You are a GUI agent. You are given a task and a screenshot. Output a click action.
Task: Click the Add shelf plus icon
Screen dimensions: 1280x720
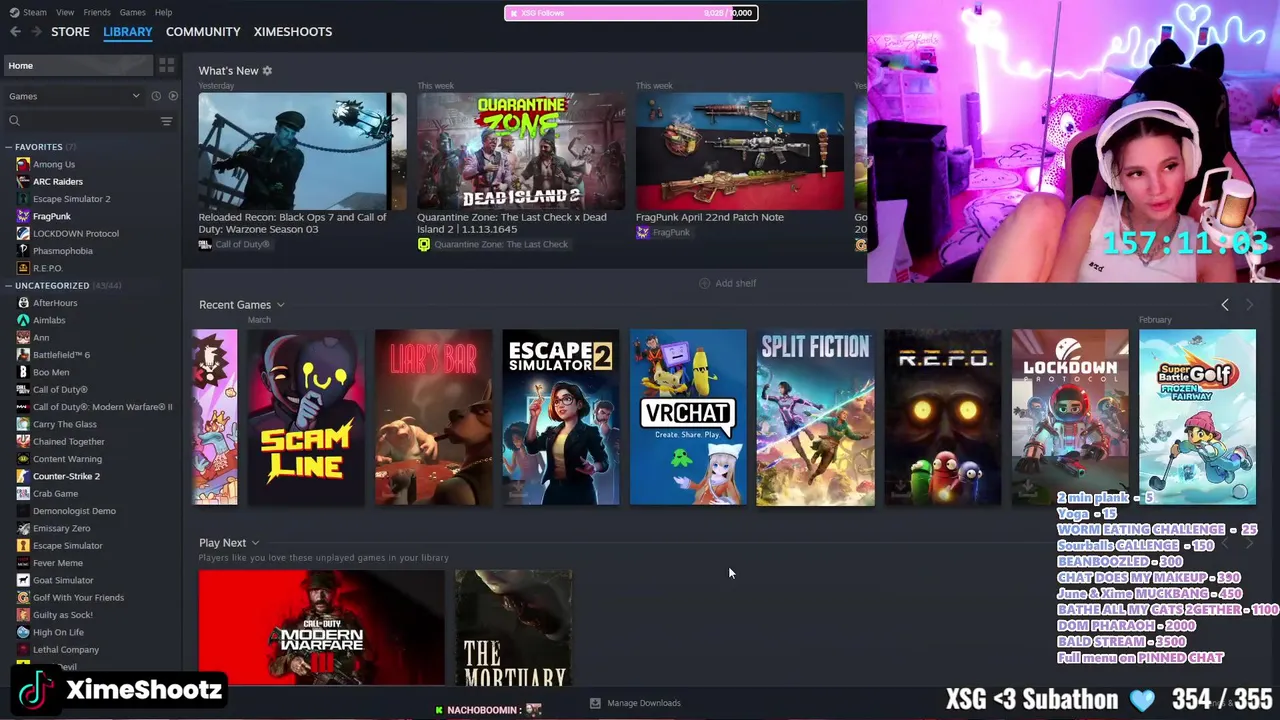(x=704, y=283)
